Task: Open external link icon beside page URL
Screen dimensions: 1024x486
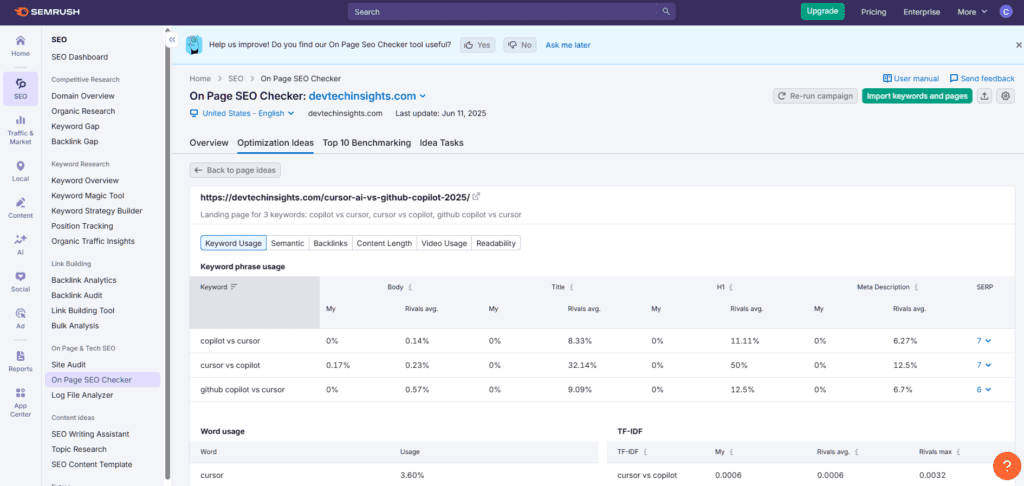Action: pyautogui.click(x=476, y=197)
